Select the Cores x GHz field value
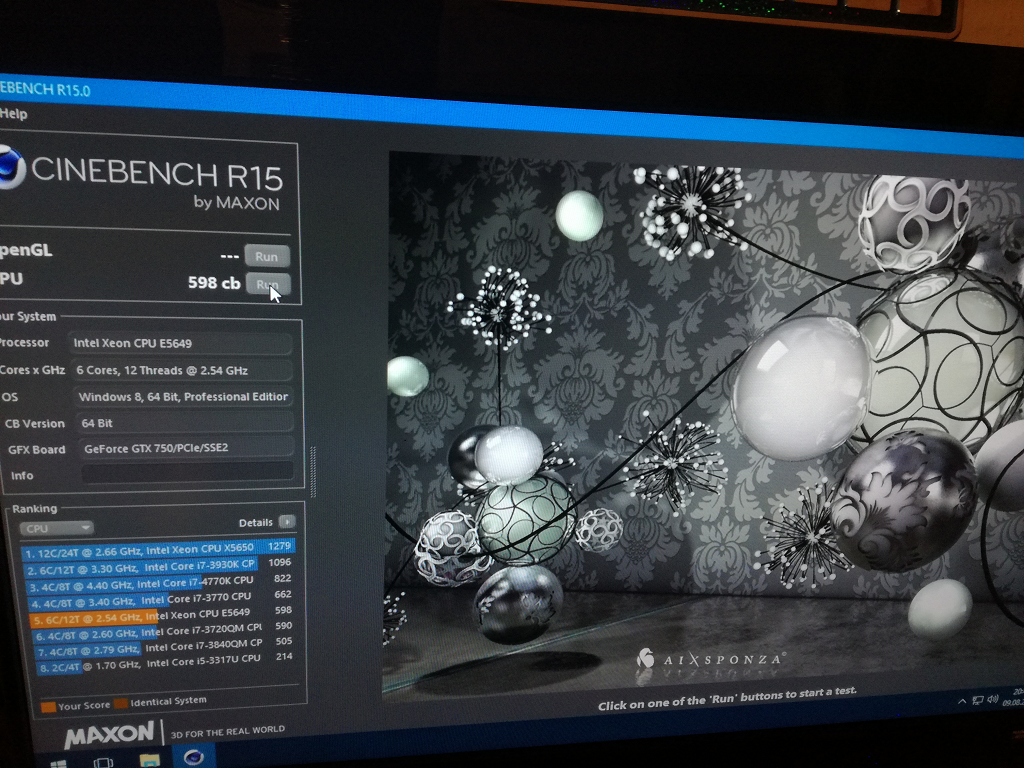 (182, 370)
